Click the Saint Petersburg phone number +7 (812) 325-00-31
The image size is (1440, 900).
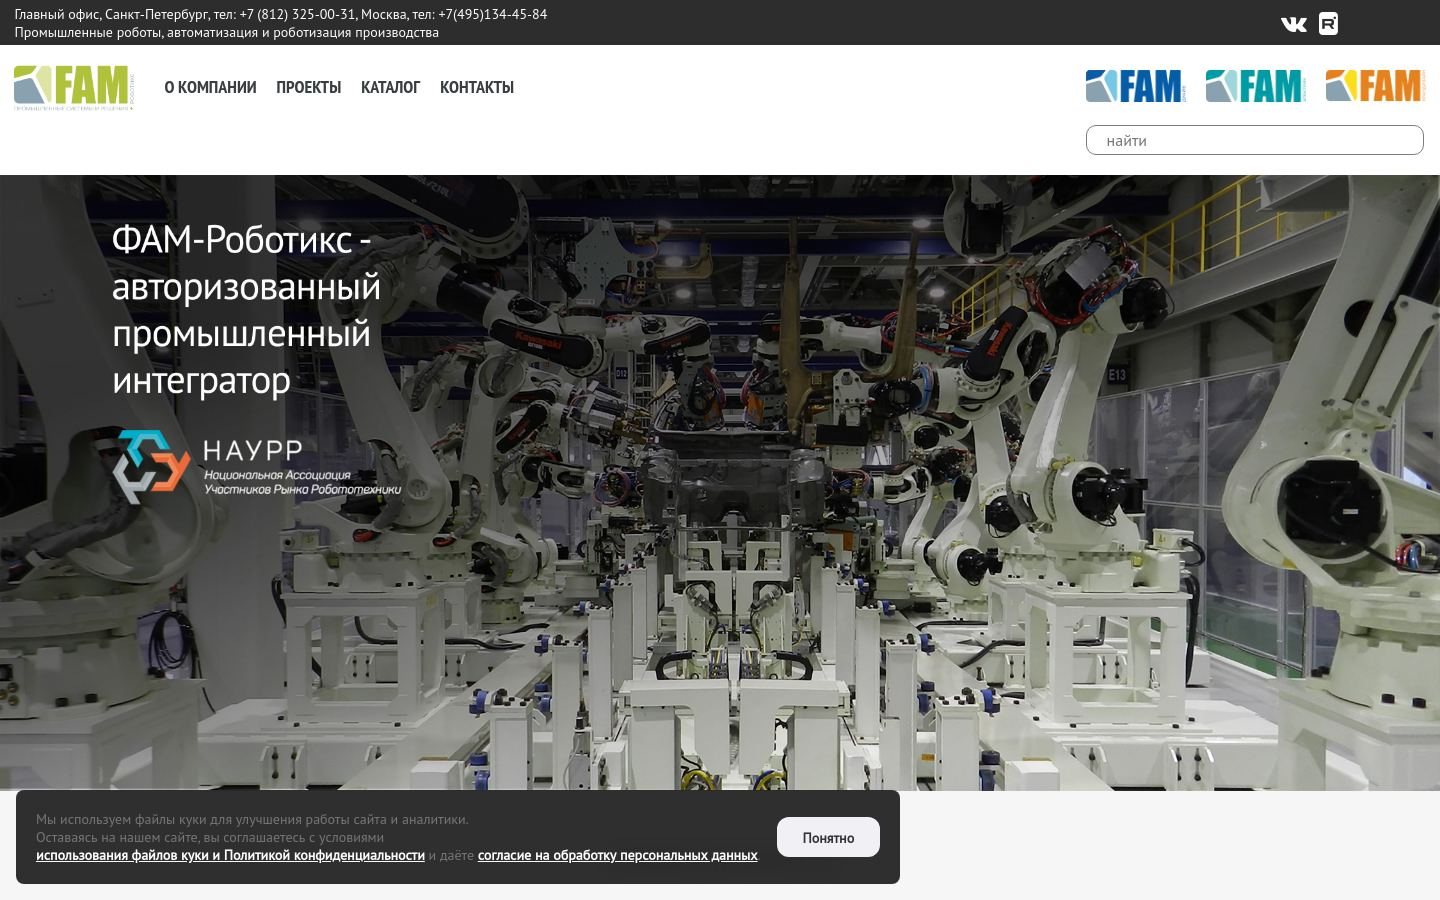[x=297, y=14]
